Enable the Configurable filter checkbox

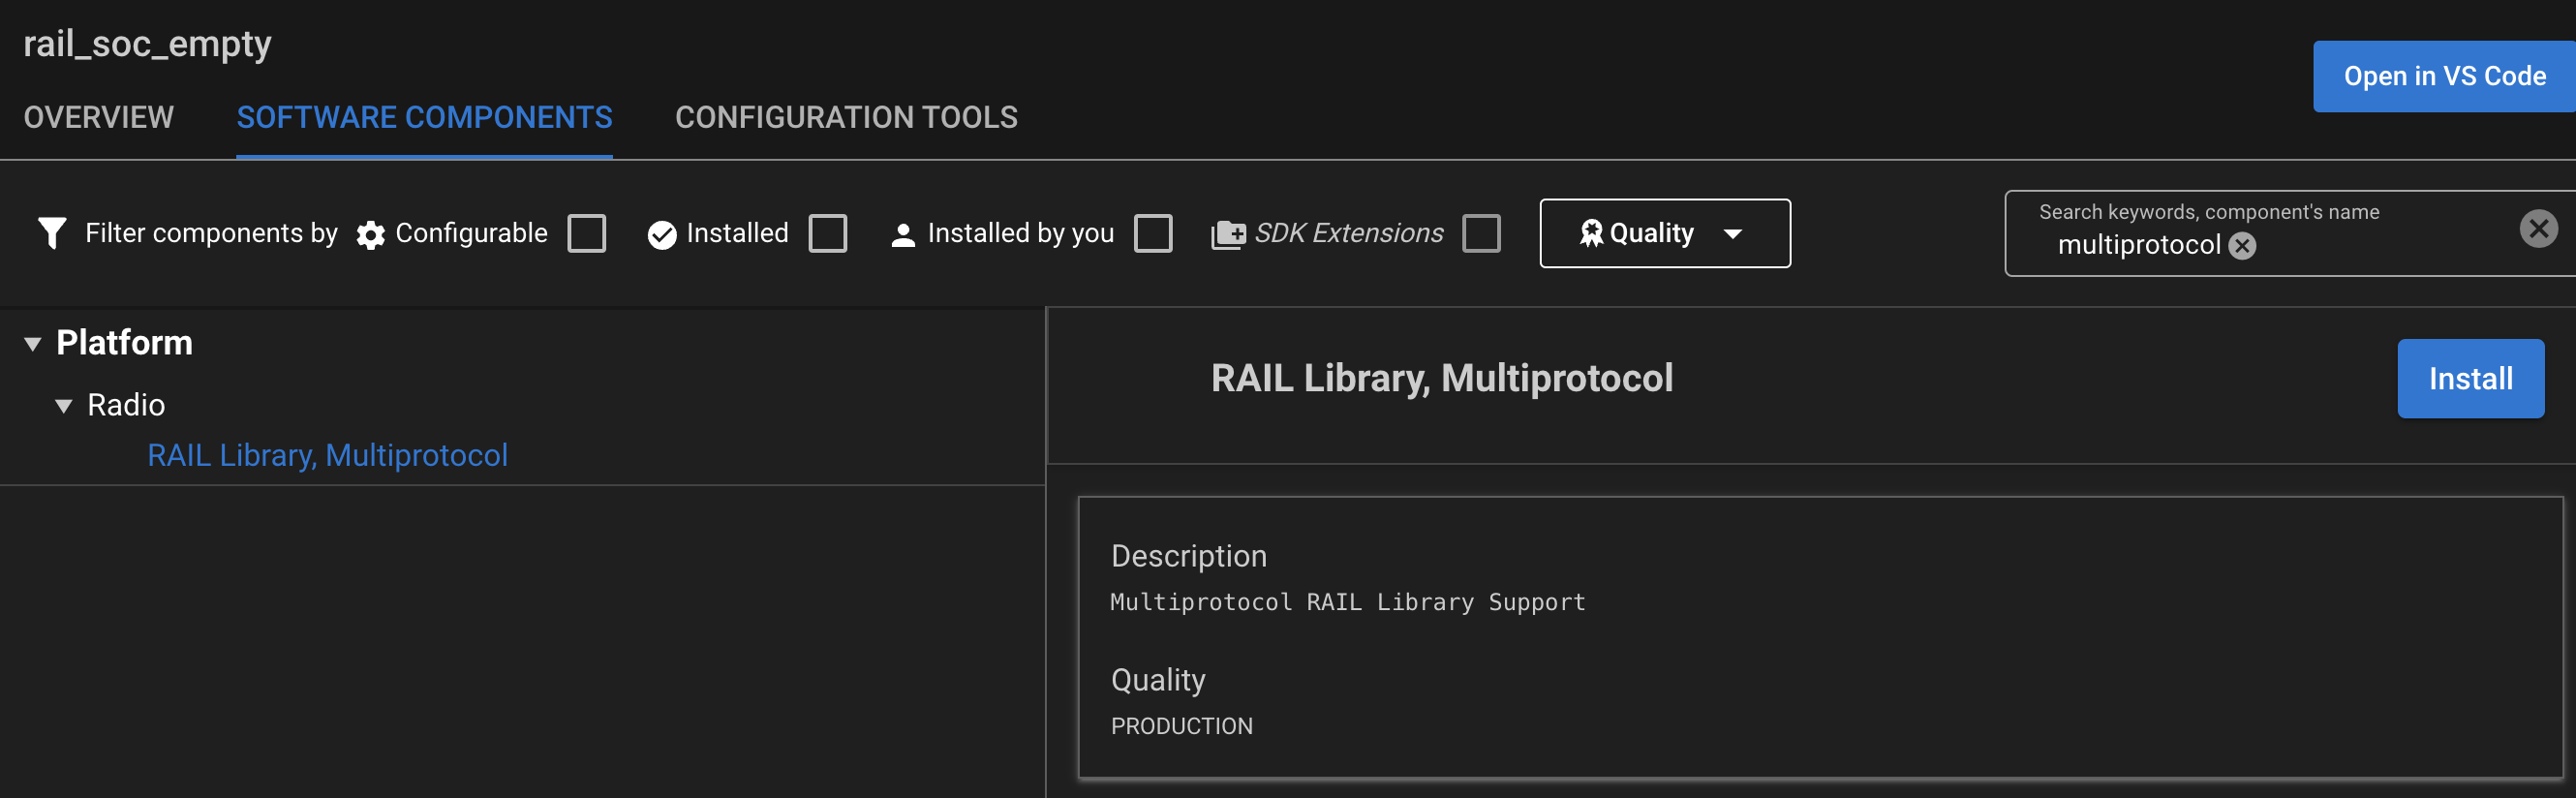587,234
